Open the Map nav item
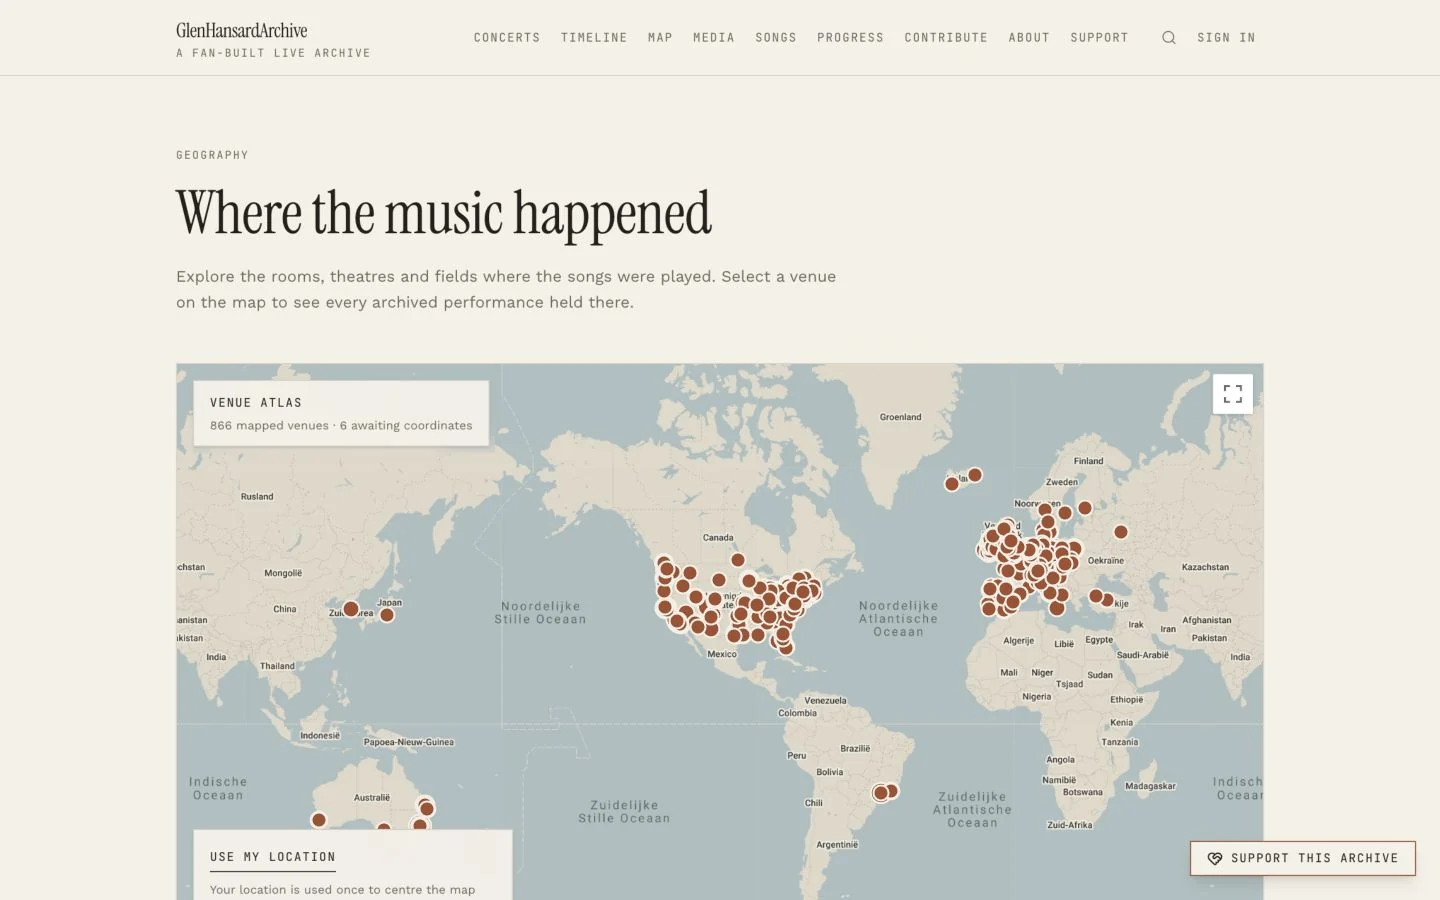Viewport: 1440px width, 900px height. [x=660, y=38]
